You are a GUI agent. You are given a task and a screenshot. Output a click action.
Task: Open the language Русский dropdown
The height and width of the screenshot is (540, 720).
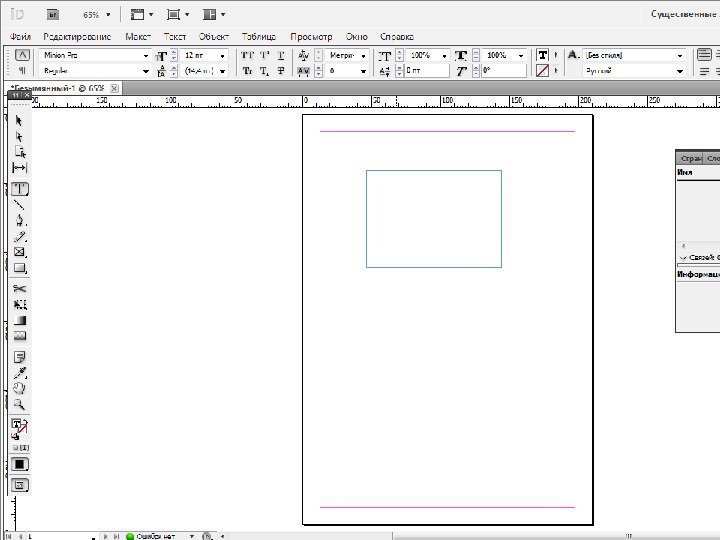tap(680, 71)
